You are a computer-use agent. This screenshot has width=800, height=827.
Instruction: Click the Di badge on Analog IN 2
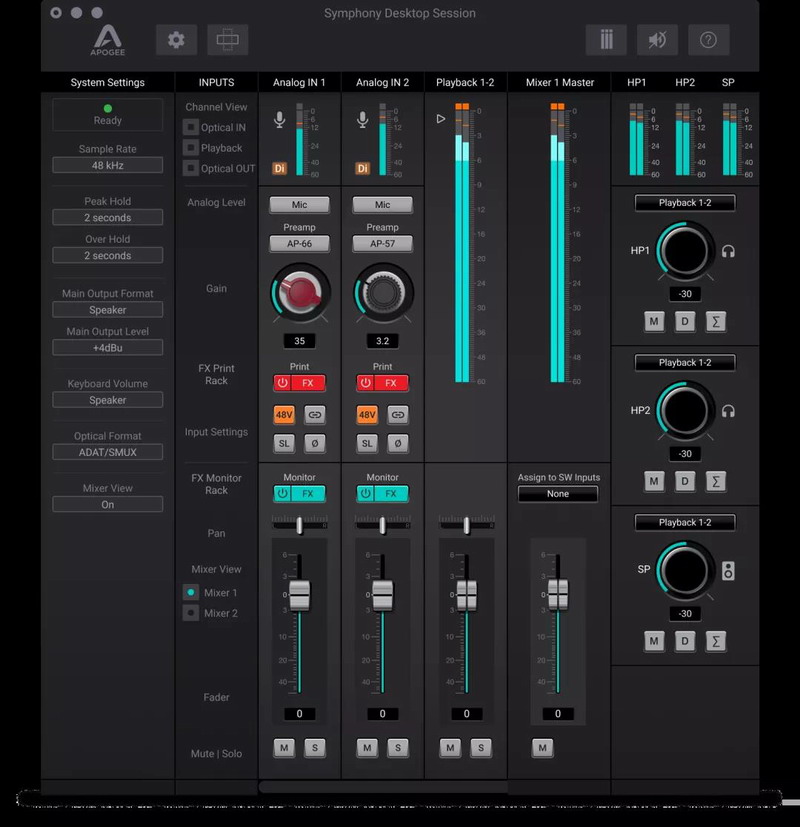pos(362,168)
